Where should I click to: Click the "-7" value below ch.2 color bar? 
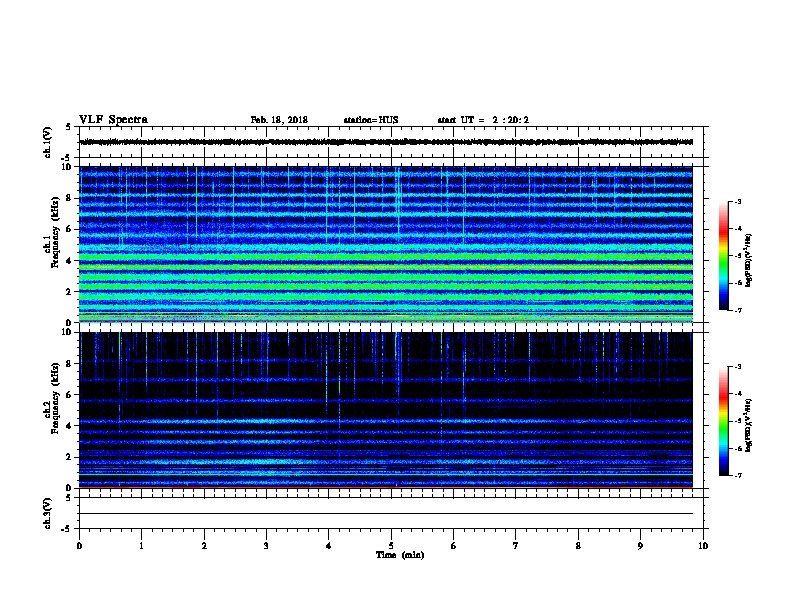737,476
